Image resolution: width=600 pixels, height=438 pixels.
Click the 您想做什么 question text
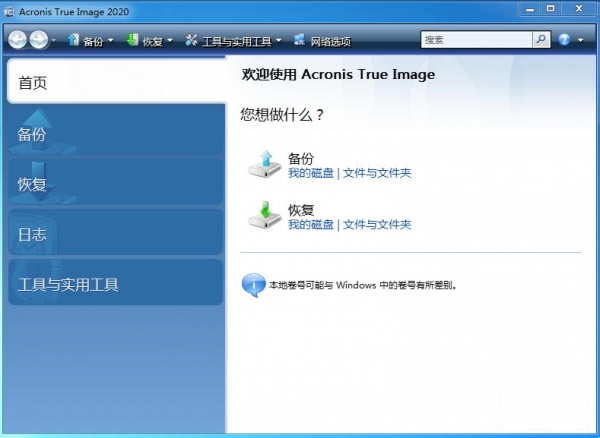(282, 114)
